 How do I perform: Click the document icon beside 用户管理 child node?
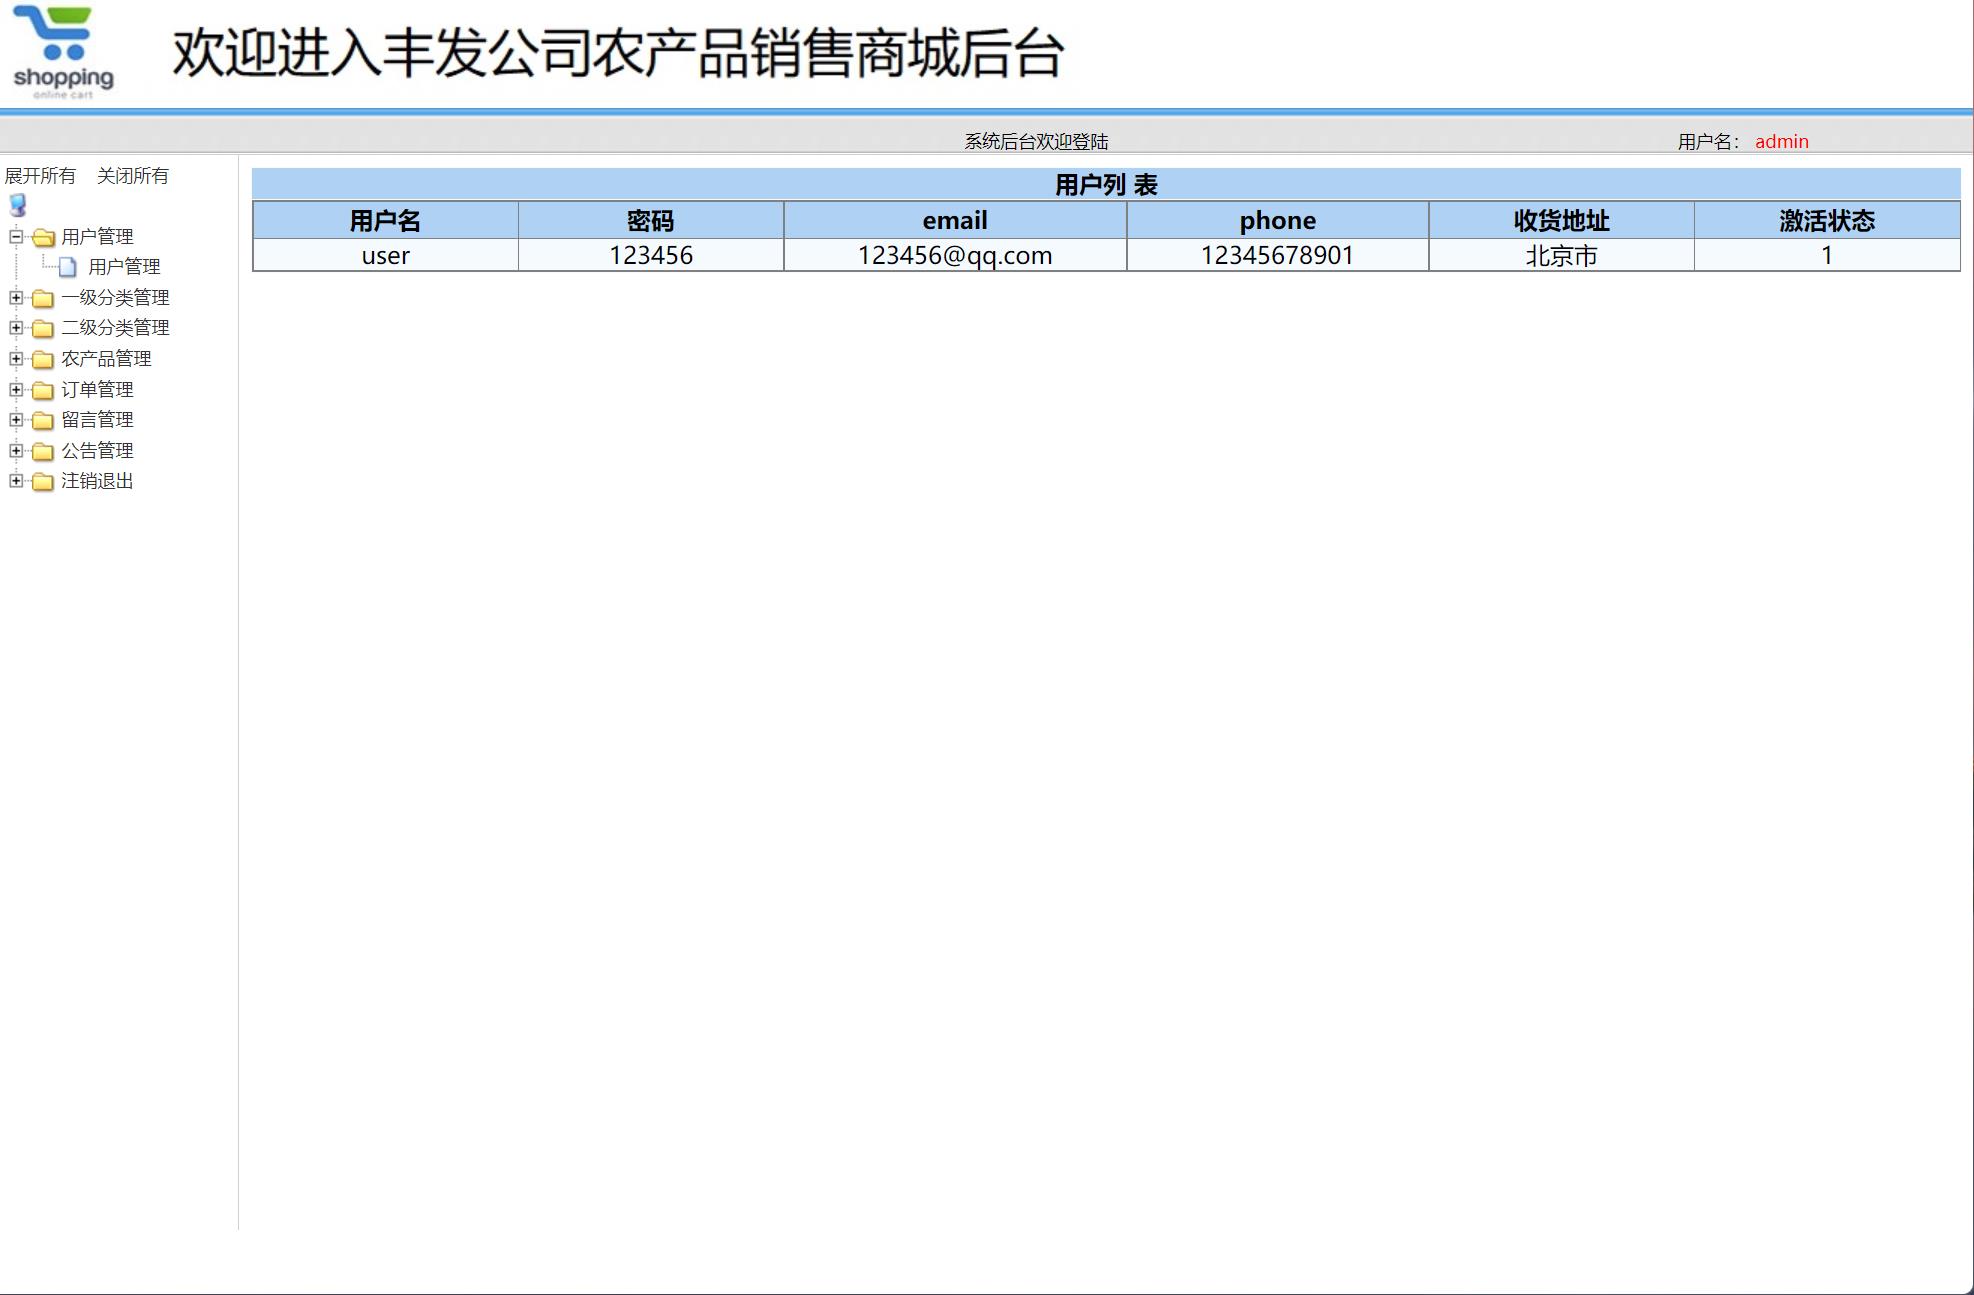67,266
